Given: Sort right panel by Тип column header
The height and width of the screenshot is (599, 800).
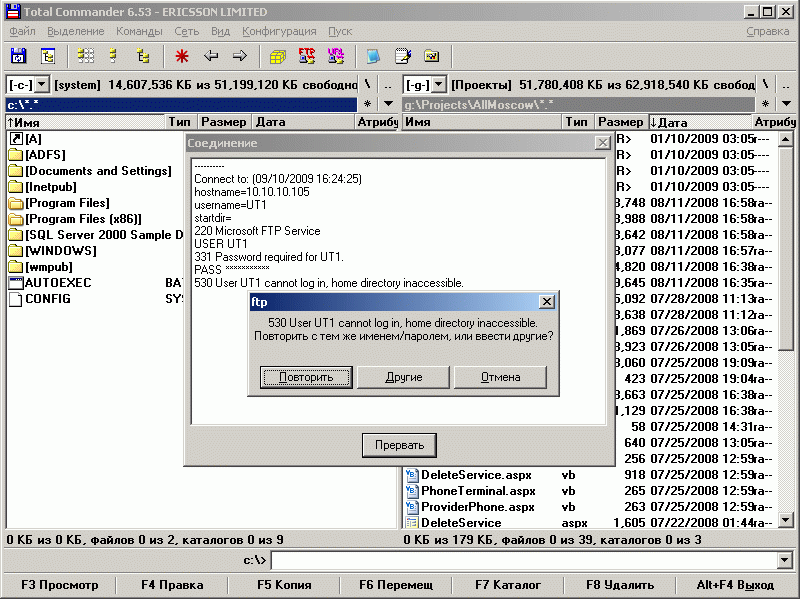Looking at the screenshot, I should pos(577,122).
